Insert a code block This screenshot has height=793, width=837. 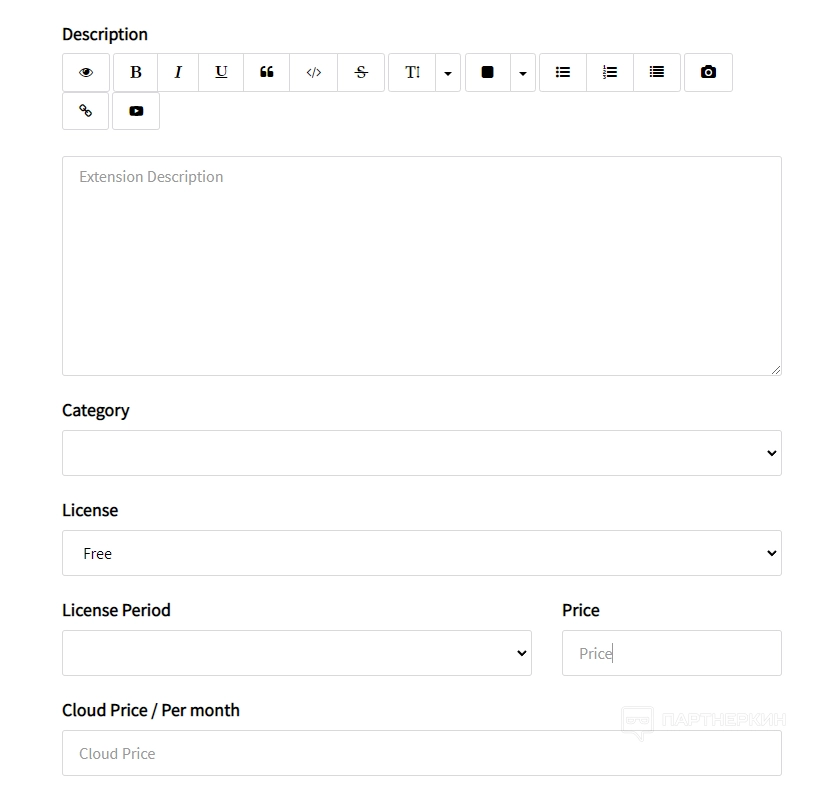click(x=314, y=73)
